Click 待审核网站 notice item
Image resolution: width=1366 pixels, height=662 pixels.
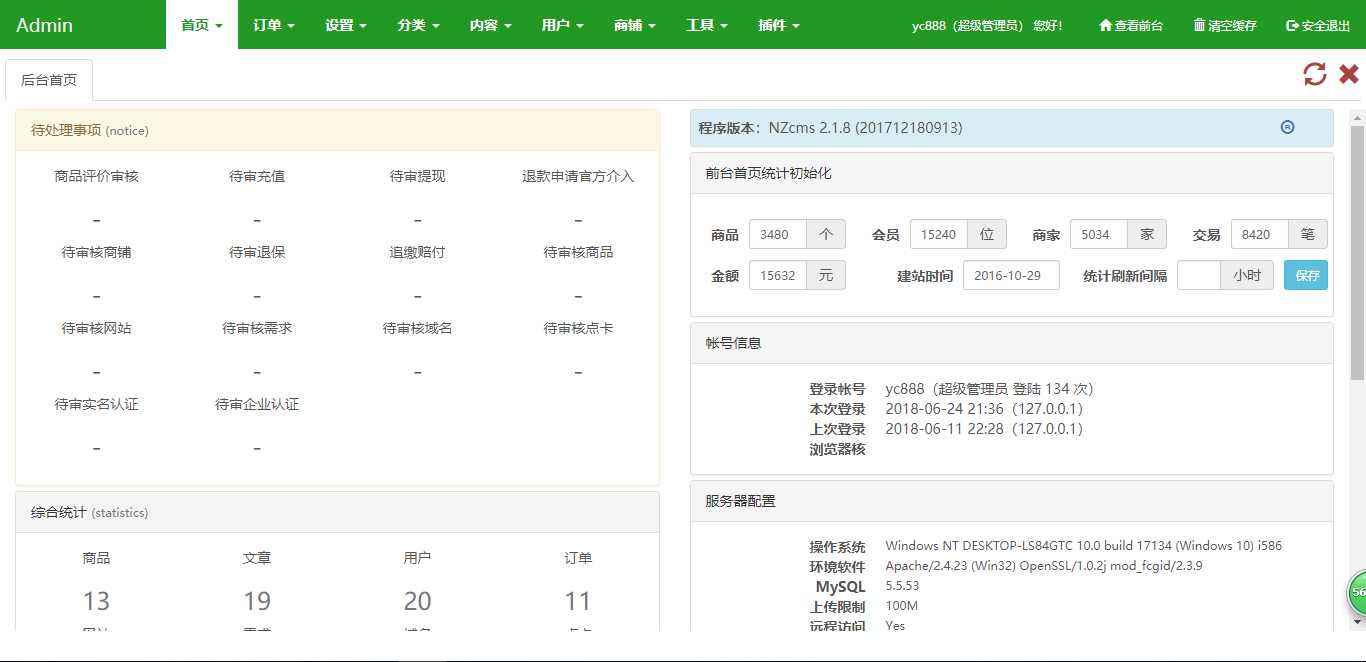coord(96,328)
